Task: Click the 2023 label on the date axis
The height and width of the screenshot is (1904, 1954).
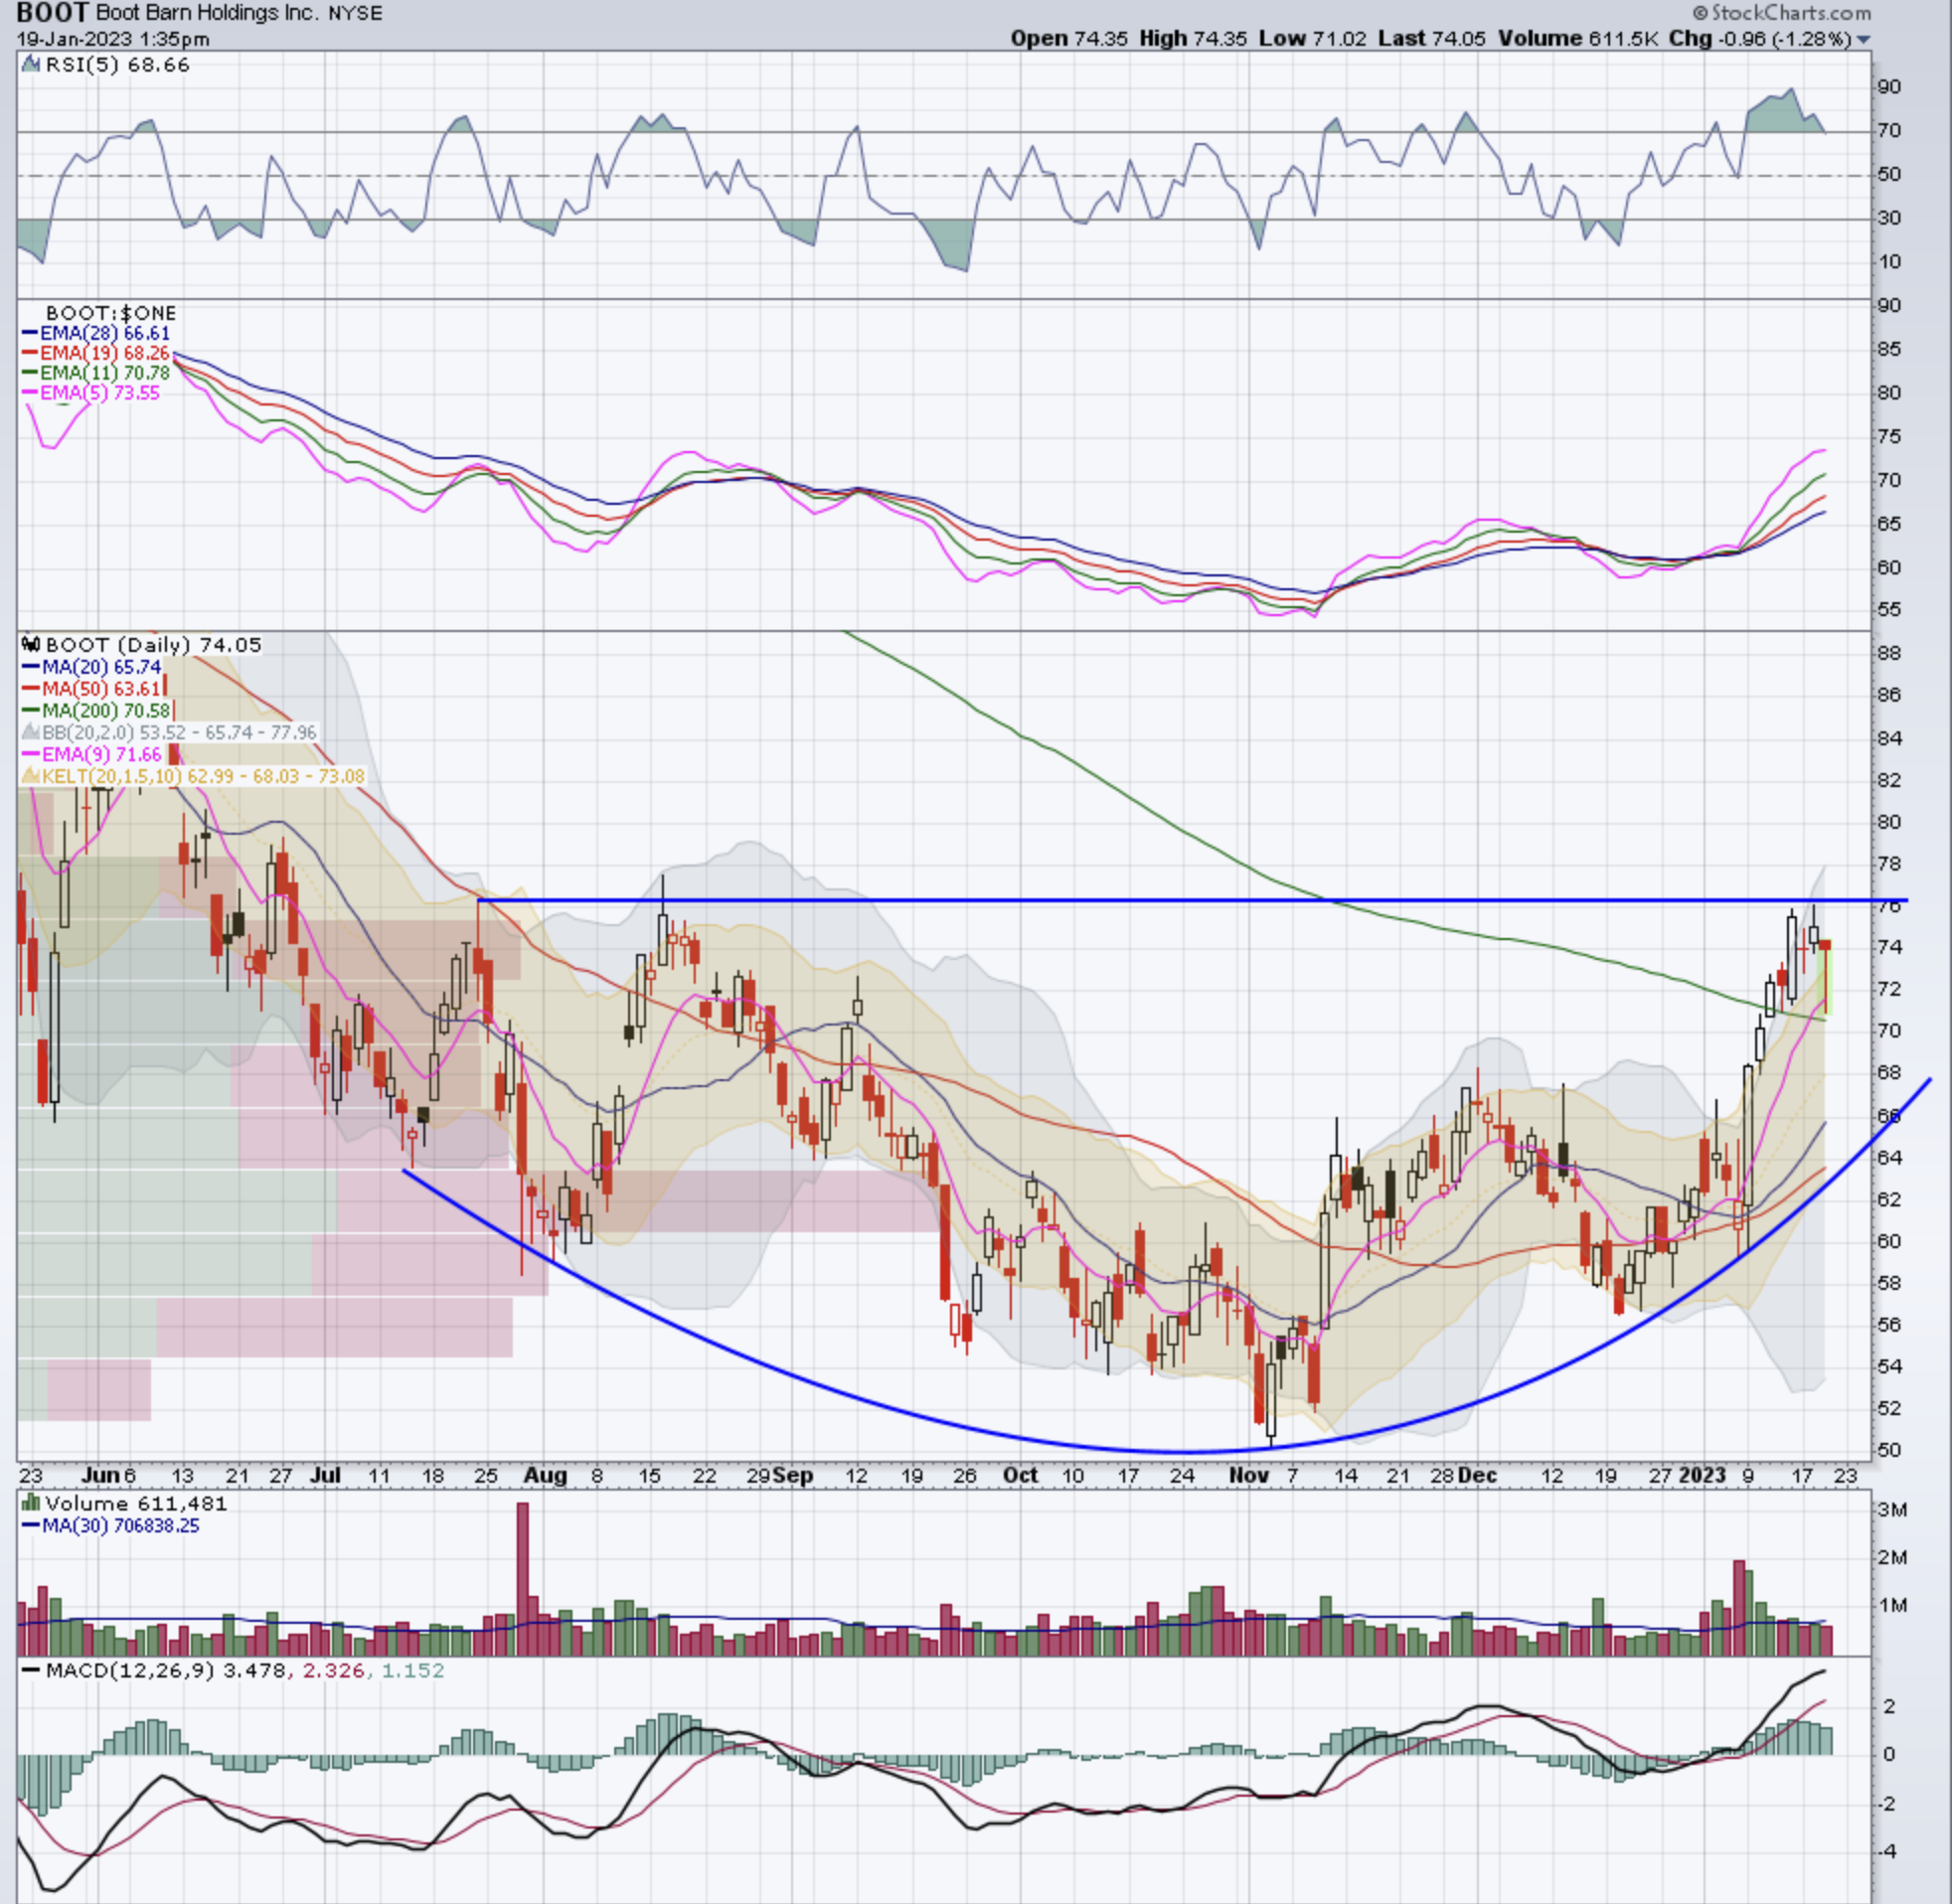Action: [x=1702, y=1475]
